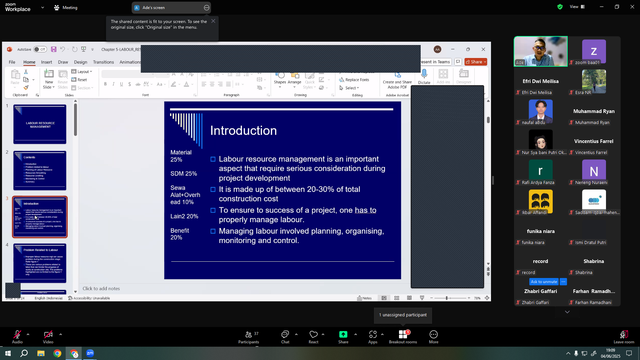Click the Underline formatting icon
Screen dimensions: 640x360
click(x=121, y=84)
